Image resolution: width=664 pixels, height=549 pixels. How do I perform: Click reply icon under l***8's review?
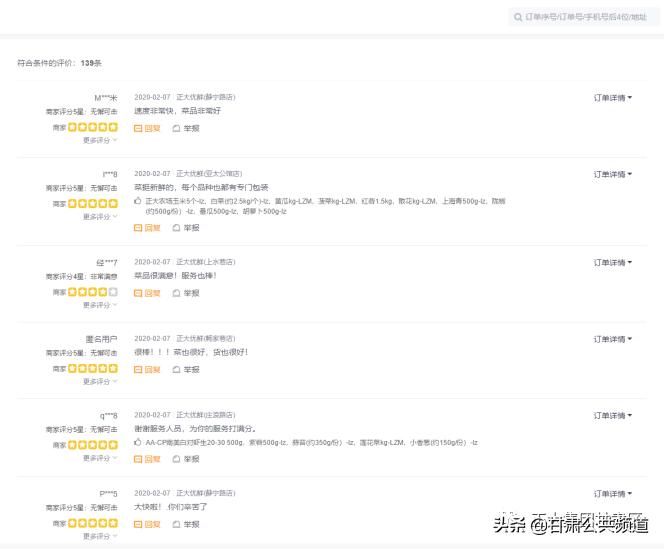138,228
